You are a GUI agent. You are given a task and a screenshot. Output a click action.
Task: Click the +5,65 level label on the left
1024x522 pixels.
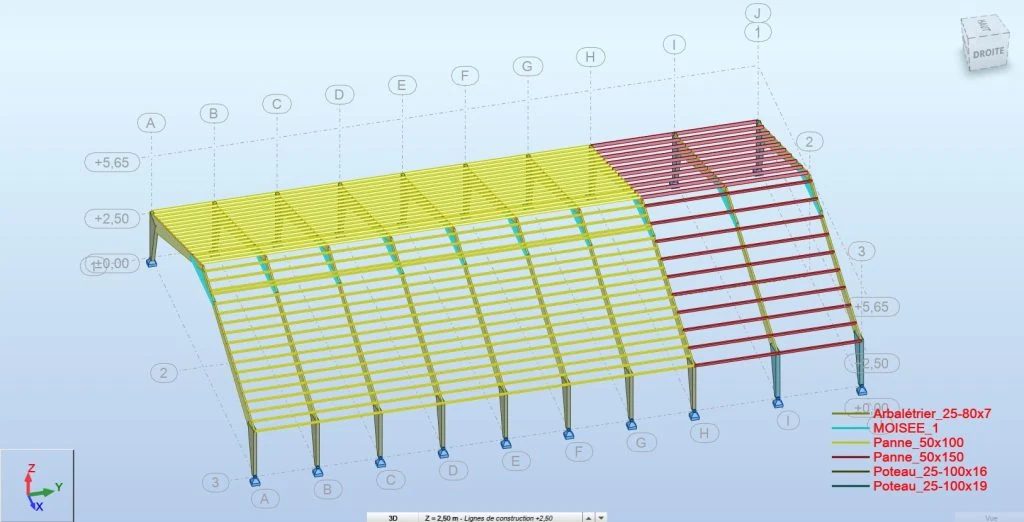point(112,162)
